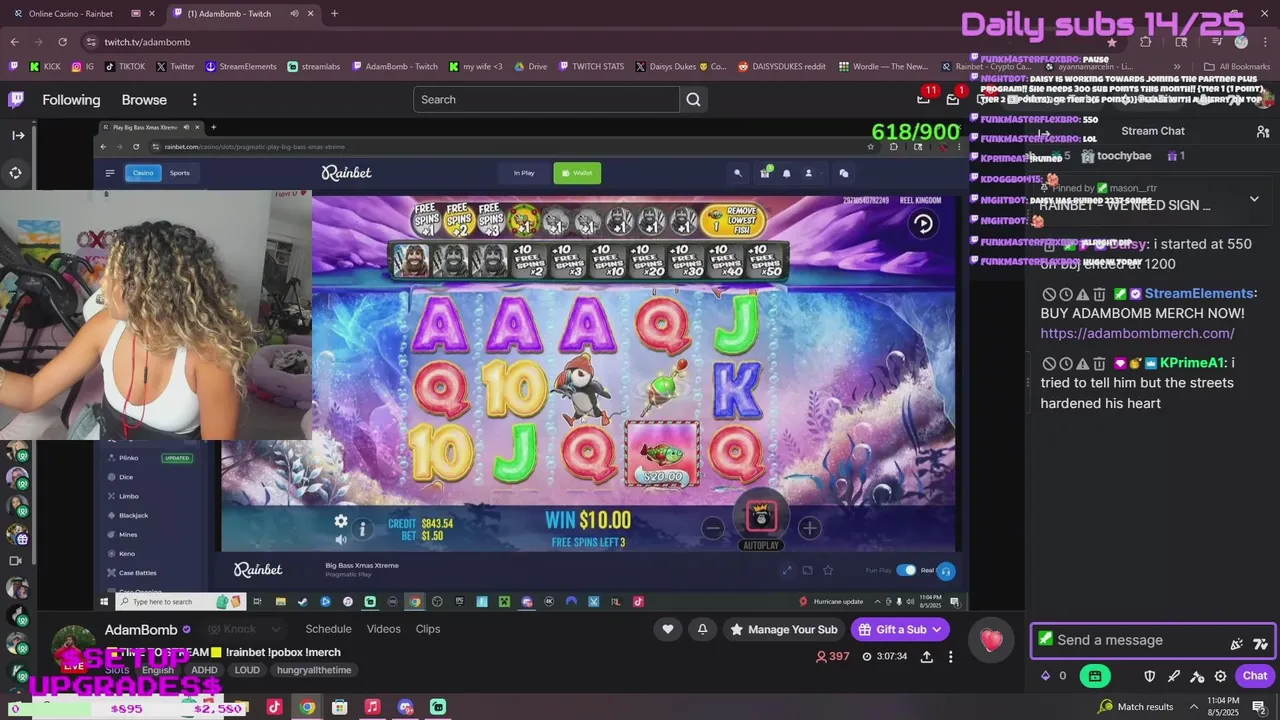Open Apple Music icon in taskbar
Viewport: 1280px width, 720px height.
pyautogui.click(x=372, y=707)
